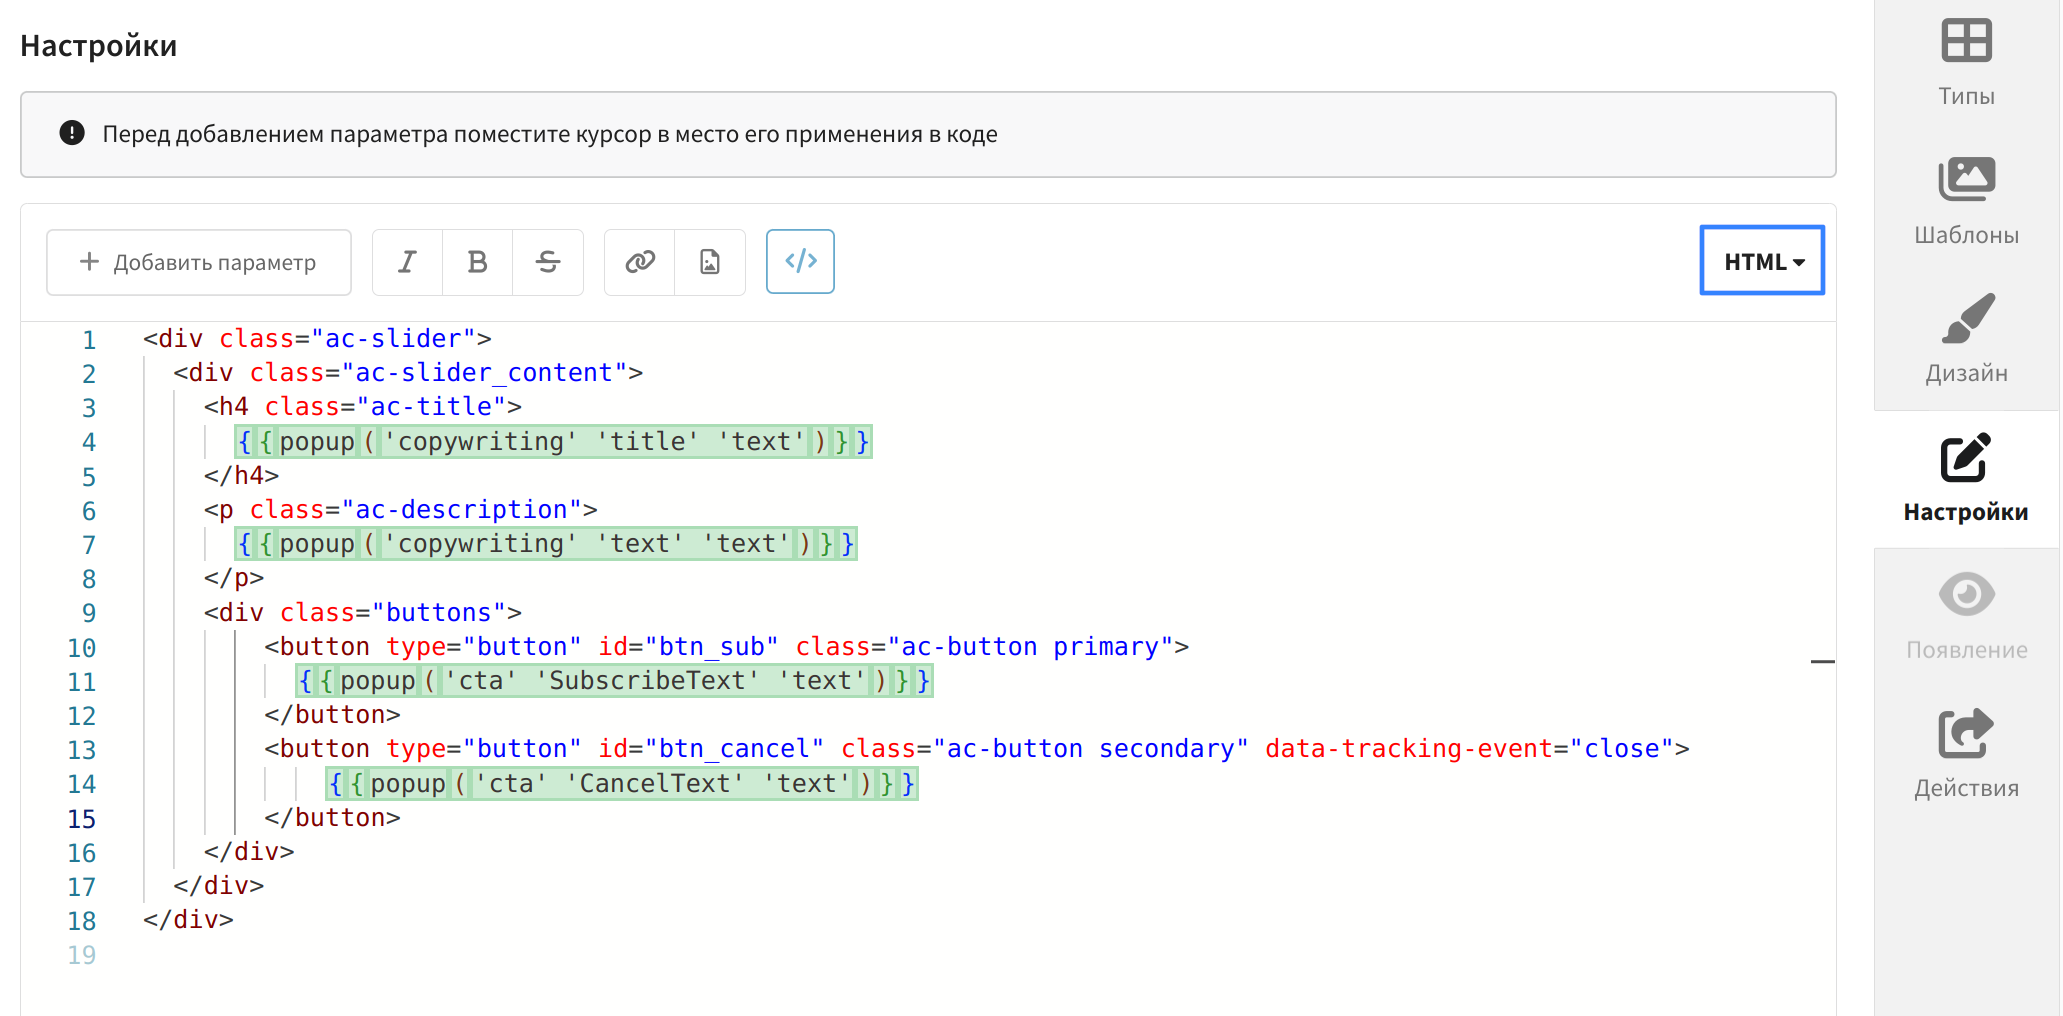Click the "btn_cancel" id value
This screenshot has height=1016, width=2063.
click(734, 749)
